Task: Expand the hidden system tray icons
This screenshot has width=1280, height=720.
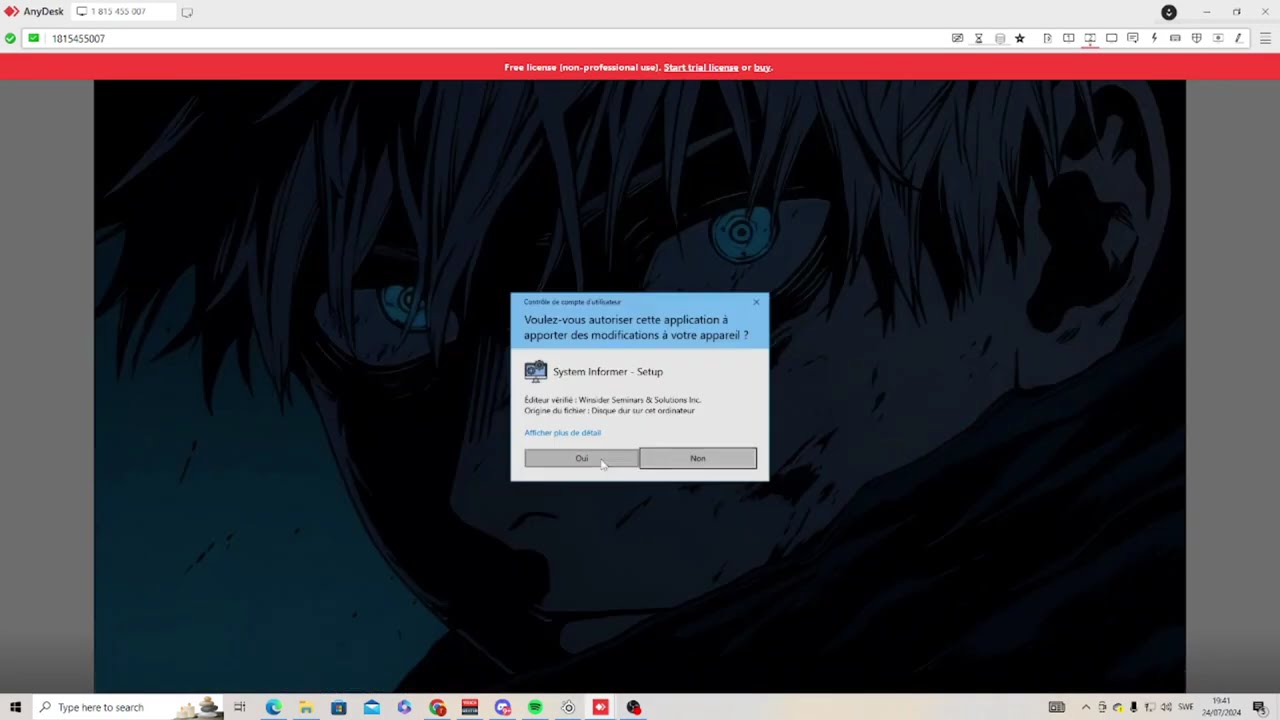Action: [1086, 707]
